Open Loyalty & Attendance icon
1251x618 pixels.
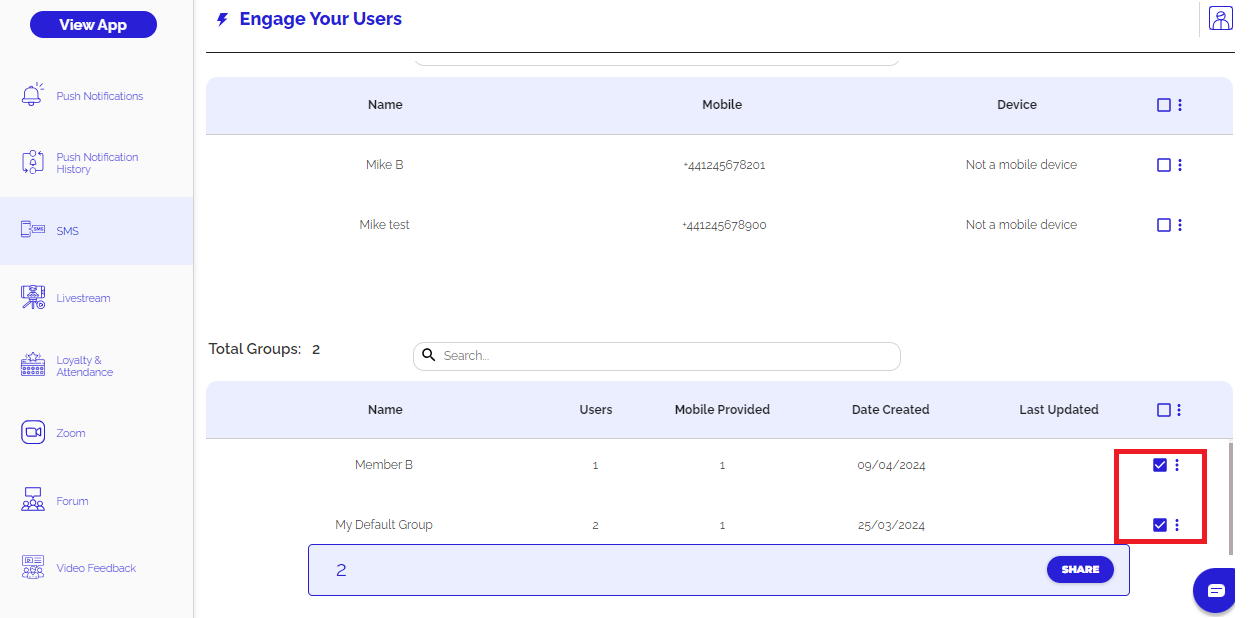[33, 366]
